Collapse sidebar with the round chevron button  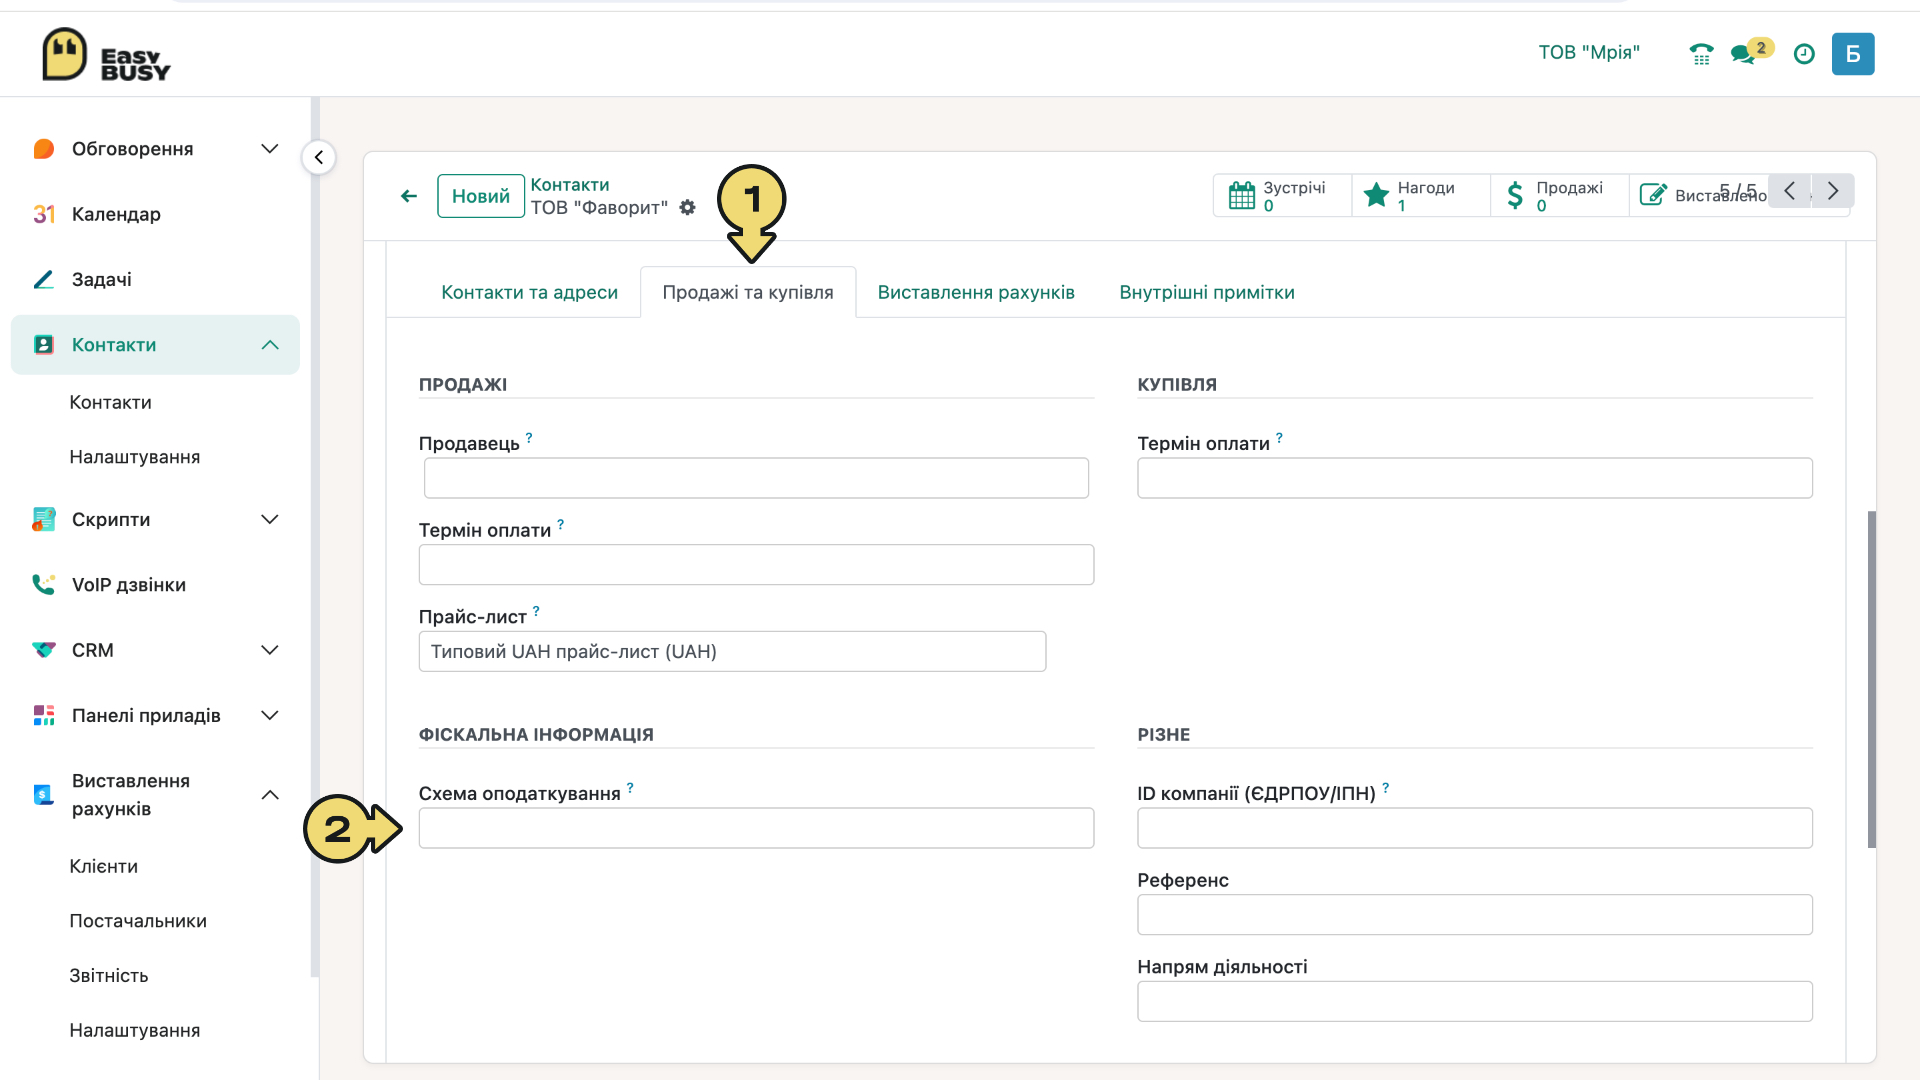[x=319, y=157]
